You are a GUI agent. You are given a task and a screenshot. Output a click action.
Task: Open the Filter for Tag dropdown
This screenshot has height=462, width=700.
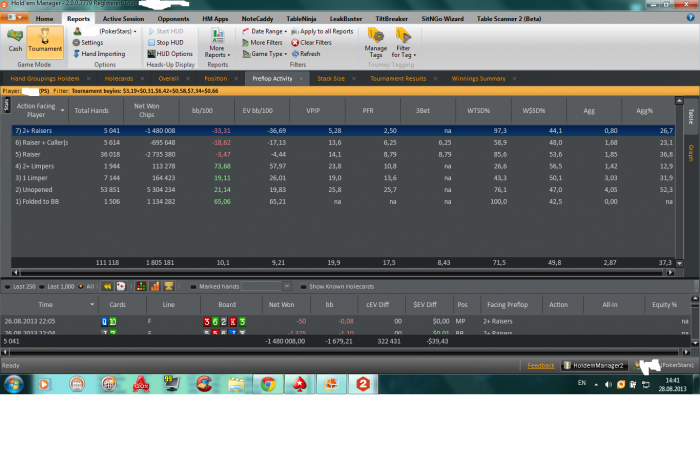403,42
